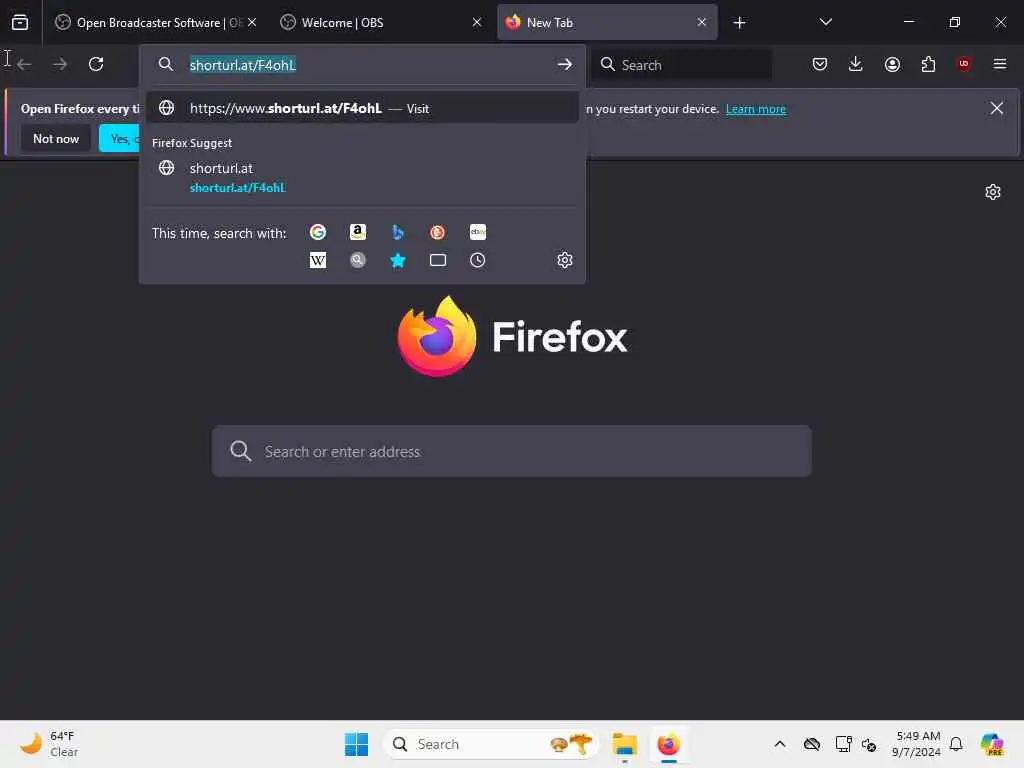This screenshot has height=768, width=1024.
Task: Dismiss the Open Firefox notification bar
Action: coord(996,108)
